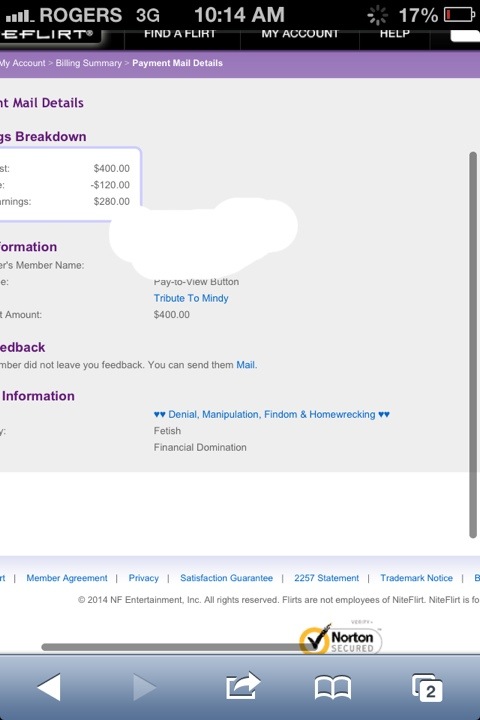Tap the 10:14 AM clock
Viewport: 480px width, 720px height.
pos(239,15)
